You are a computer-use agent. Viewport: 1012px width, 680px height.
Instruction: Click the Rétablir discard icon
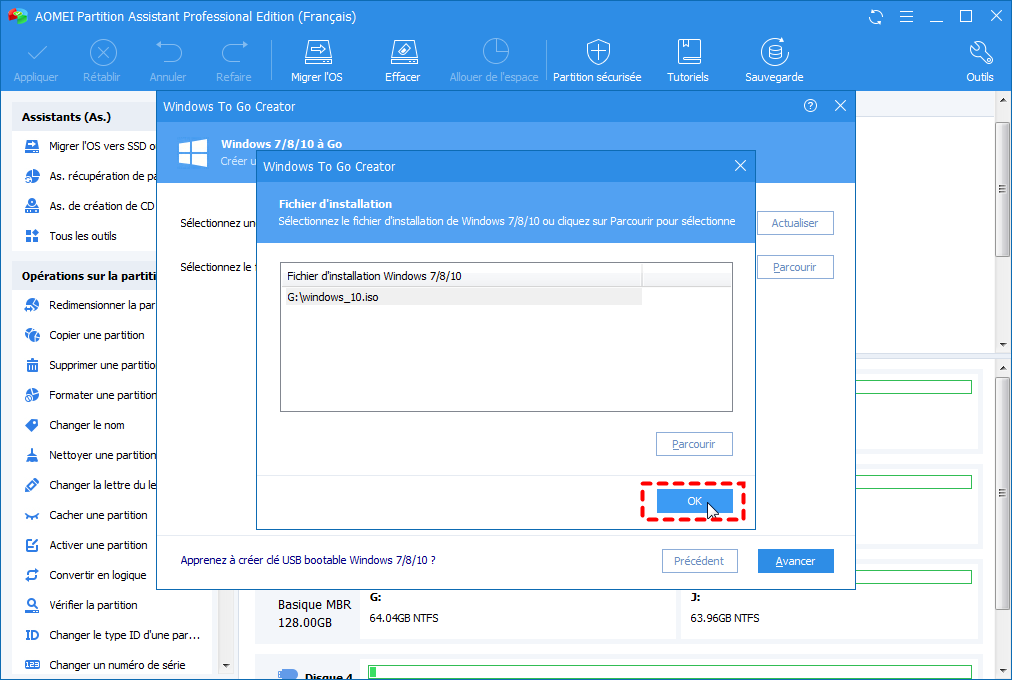tap(103, 53)
